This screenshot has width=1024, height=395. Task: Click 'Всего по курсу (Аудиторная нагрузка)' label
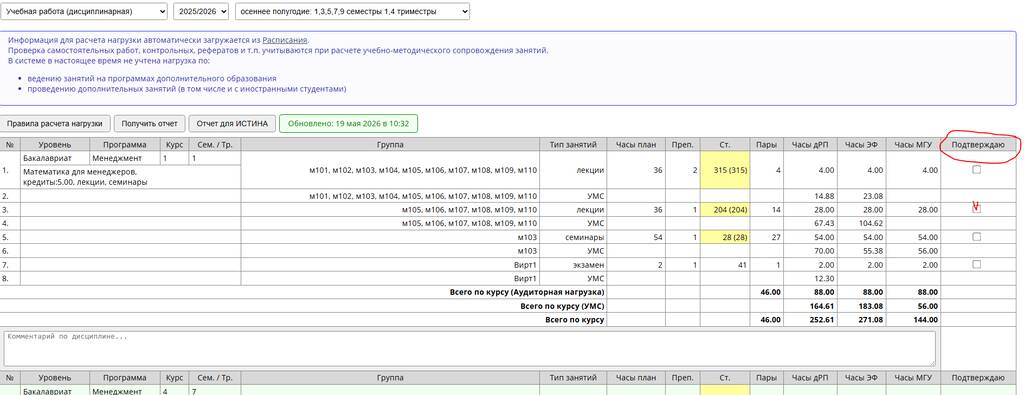(527, 292)
